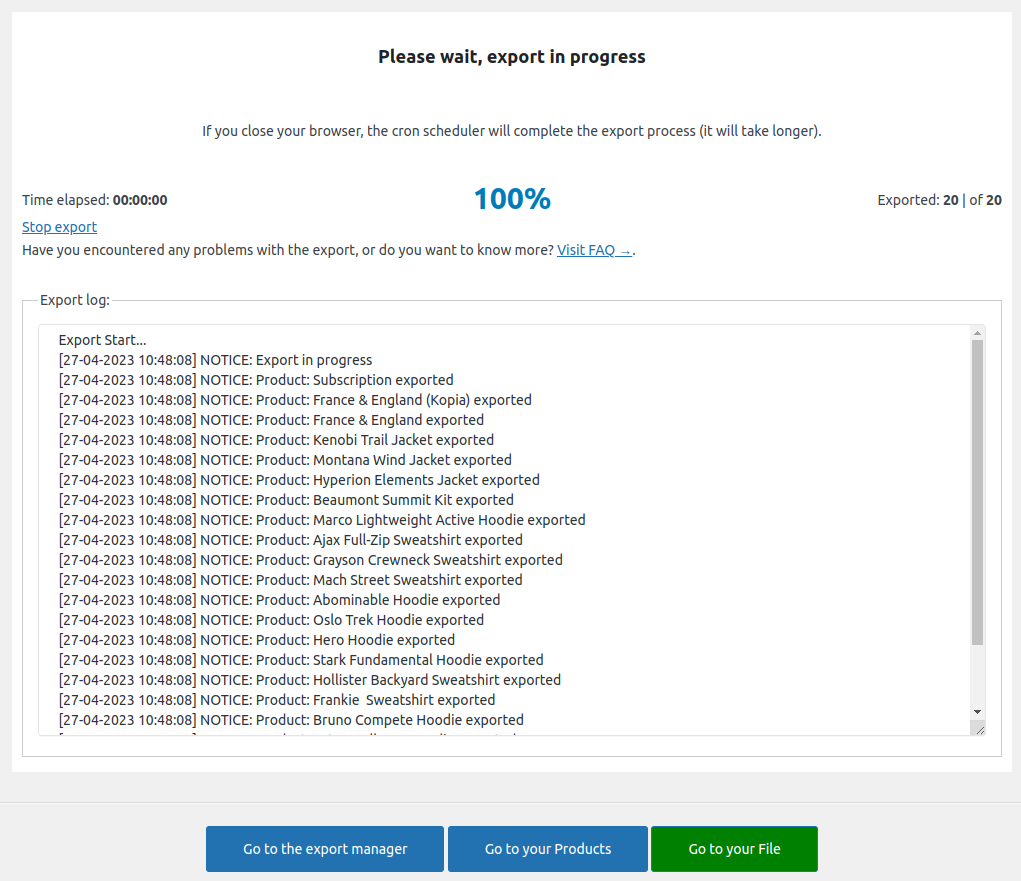Click the Hollister Backyard Sweatshirt entry

309,680
